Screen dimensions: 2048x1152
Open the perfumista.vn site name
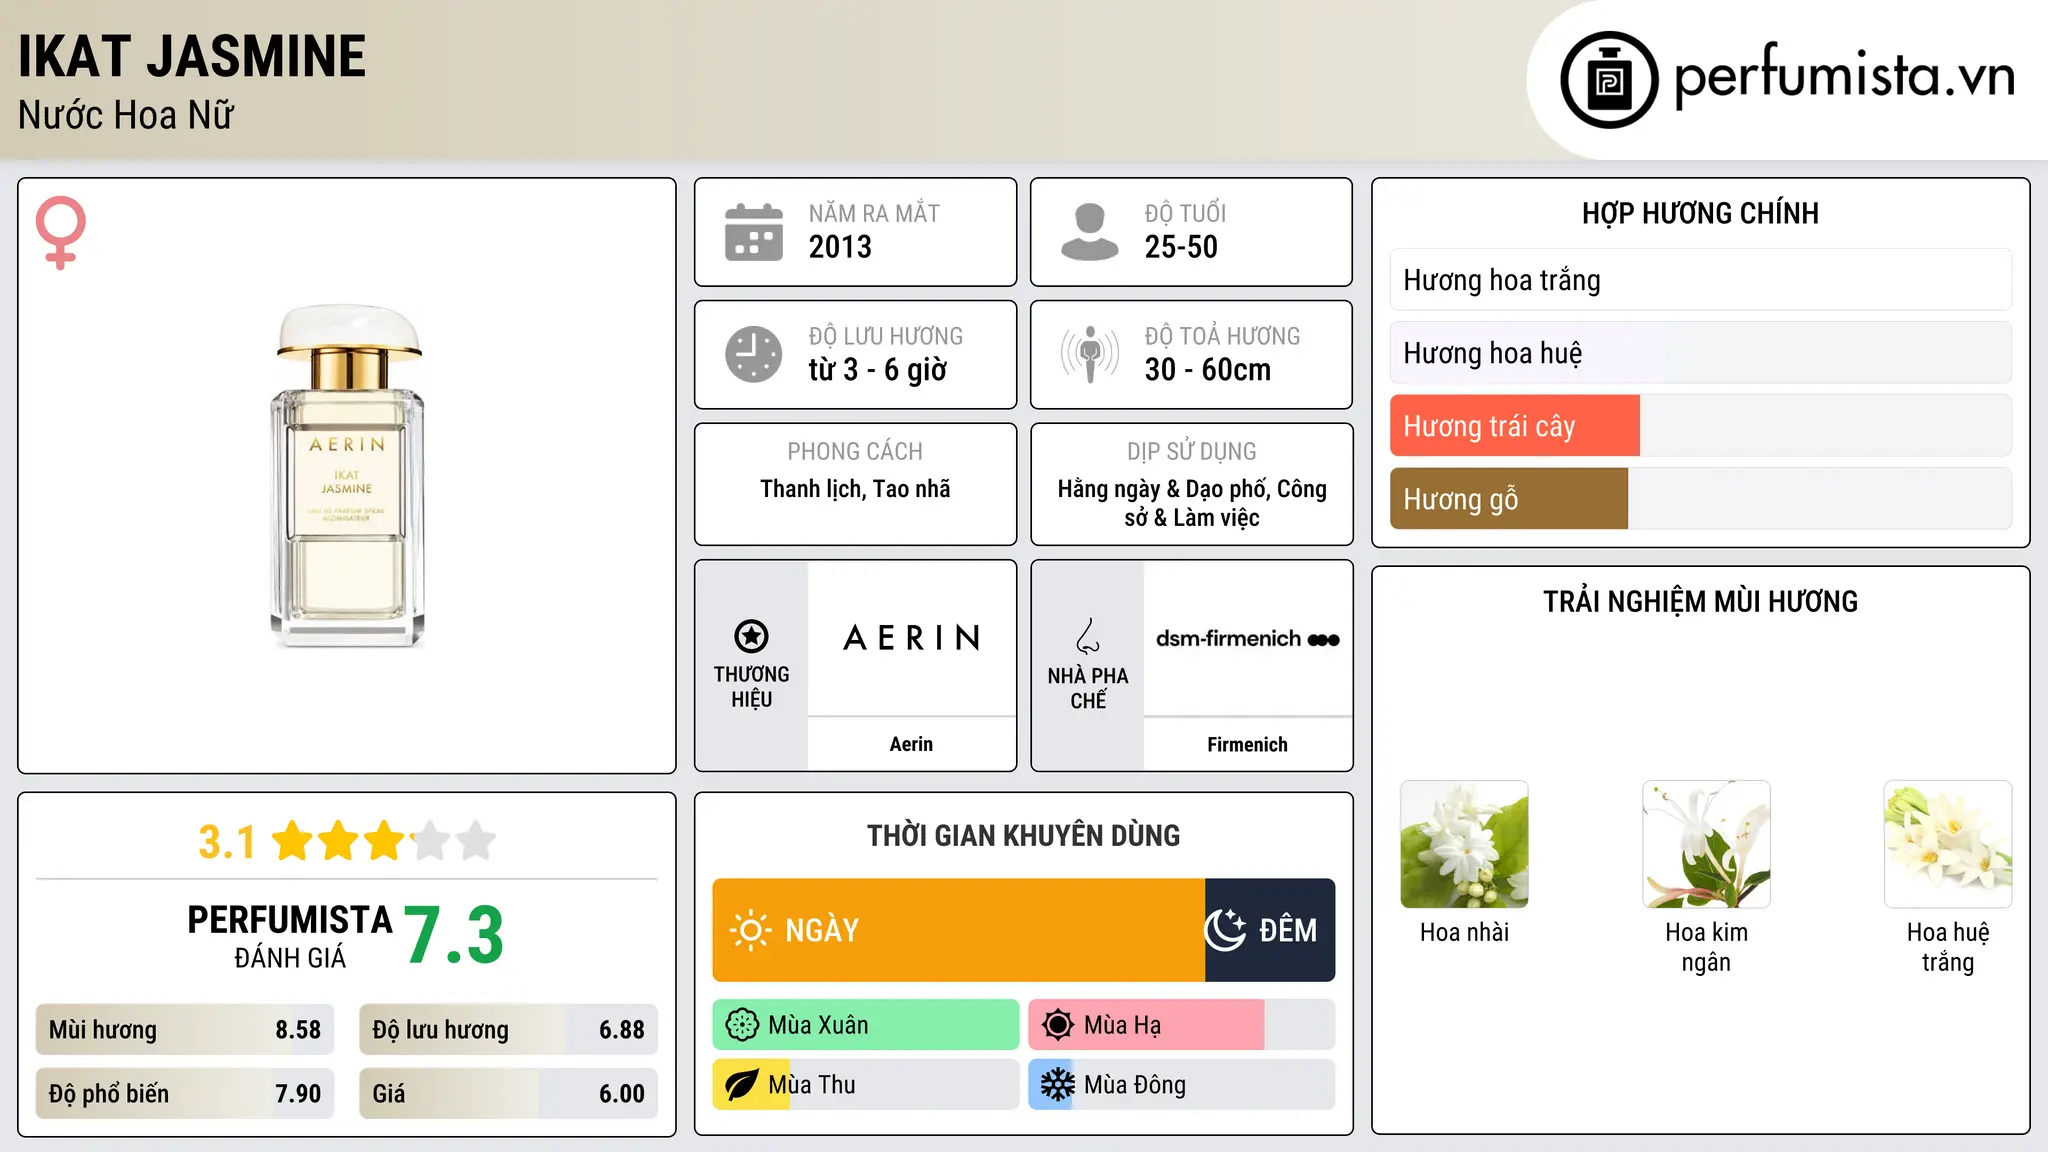click(x=1845, y=76)
